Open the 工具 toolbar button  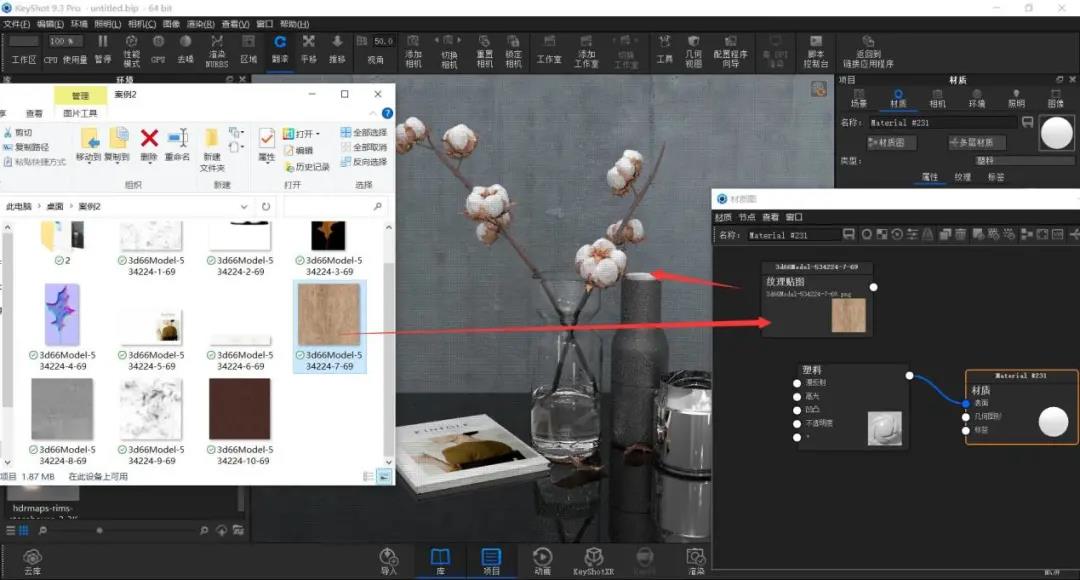[664, 50]
